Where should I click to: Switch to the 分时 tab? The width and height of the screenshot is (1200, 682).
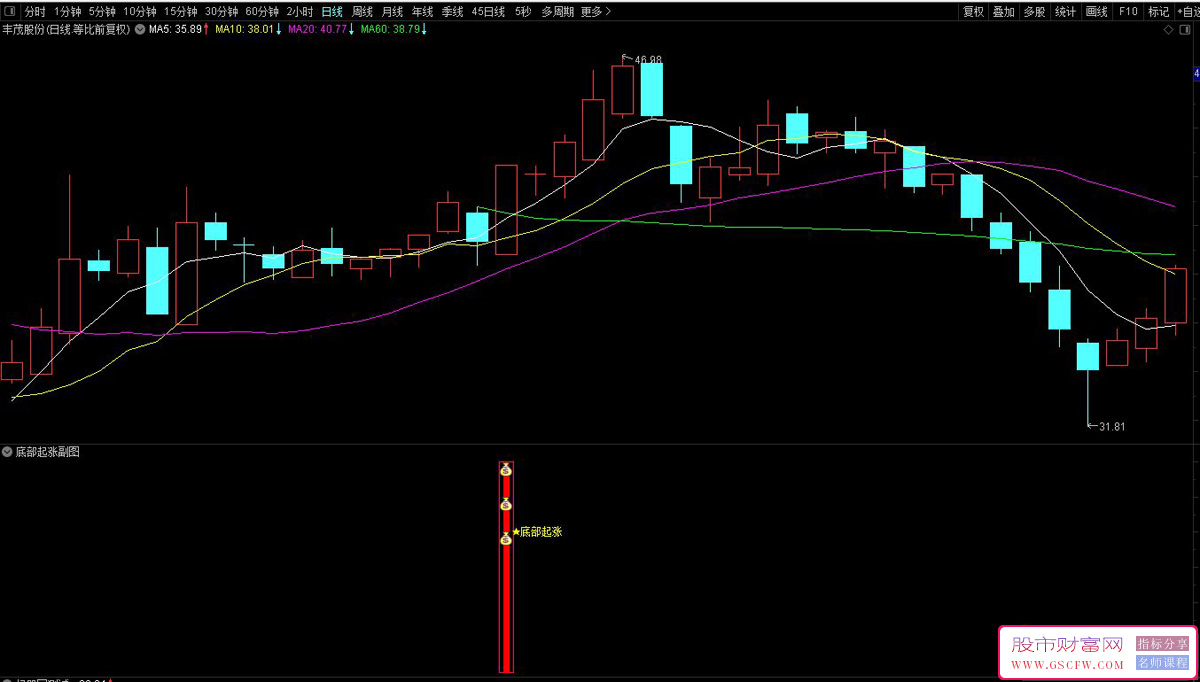coord(35,12)
